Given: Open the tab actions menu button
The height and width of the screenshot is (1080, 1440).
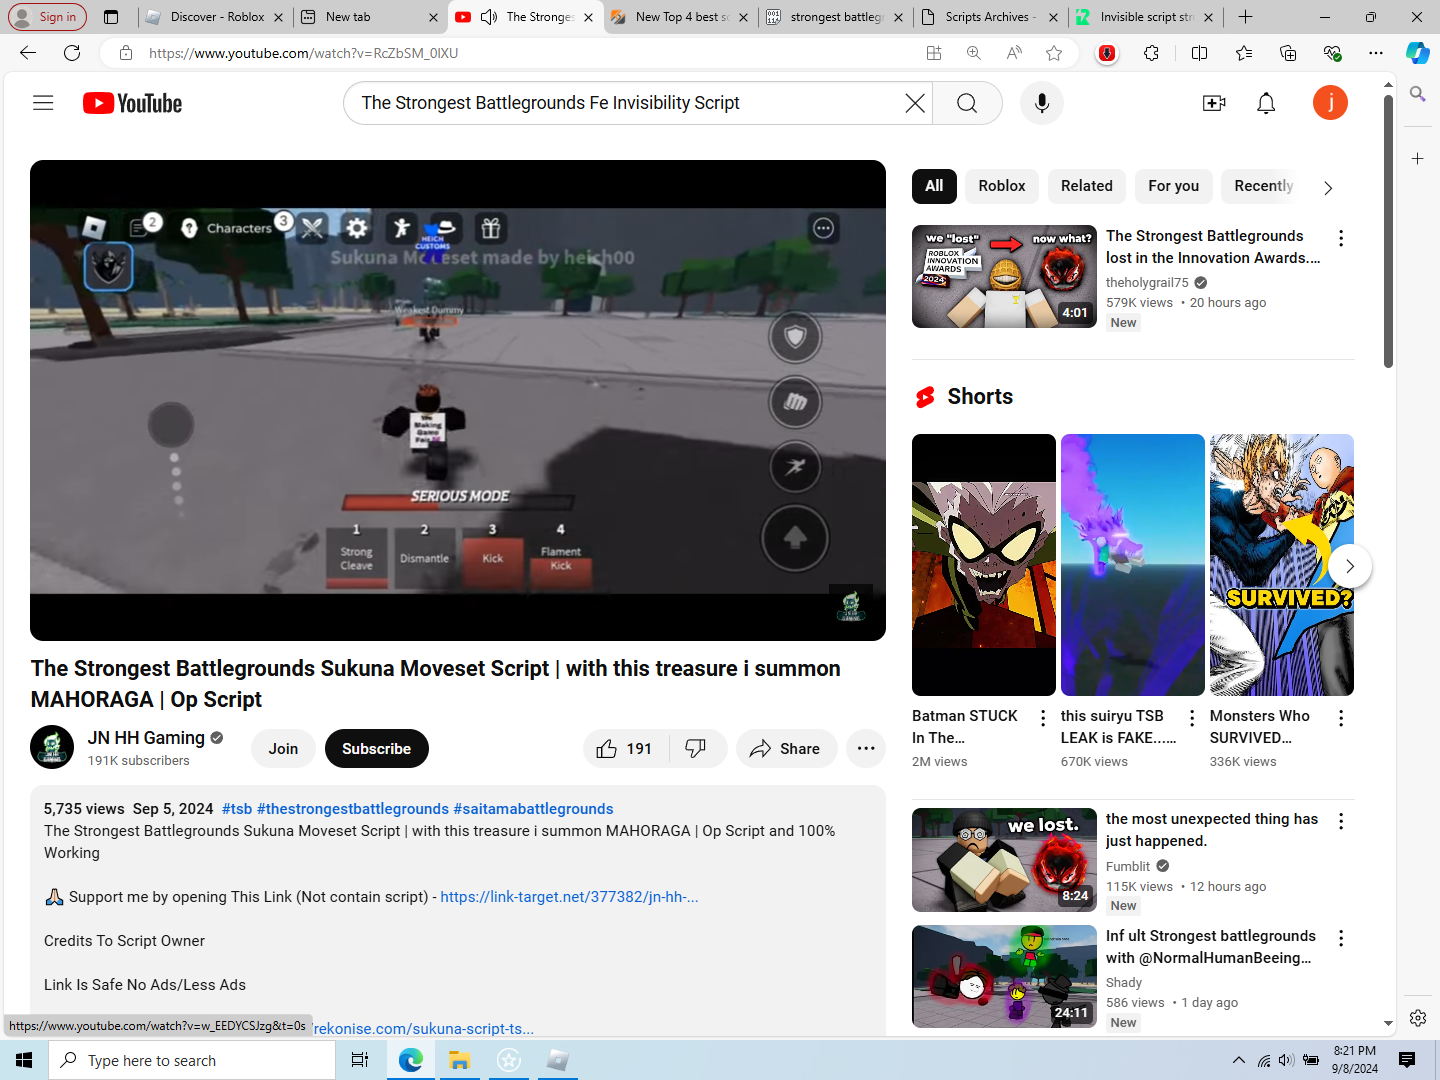Looking at the screenshot, I should tap(111, 17).
